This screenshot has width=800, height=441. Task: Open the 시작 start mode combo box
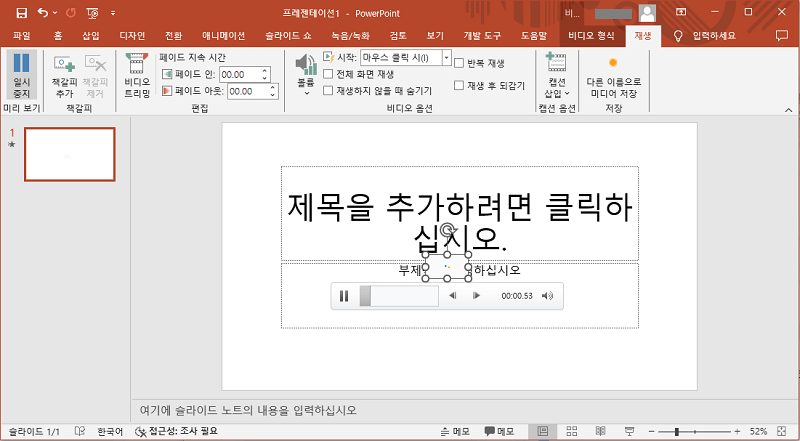tap(406, 58)
